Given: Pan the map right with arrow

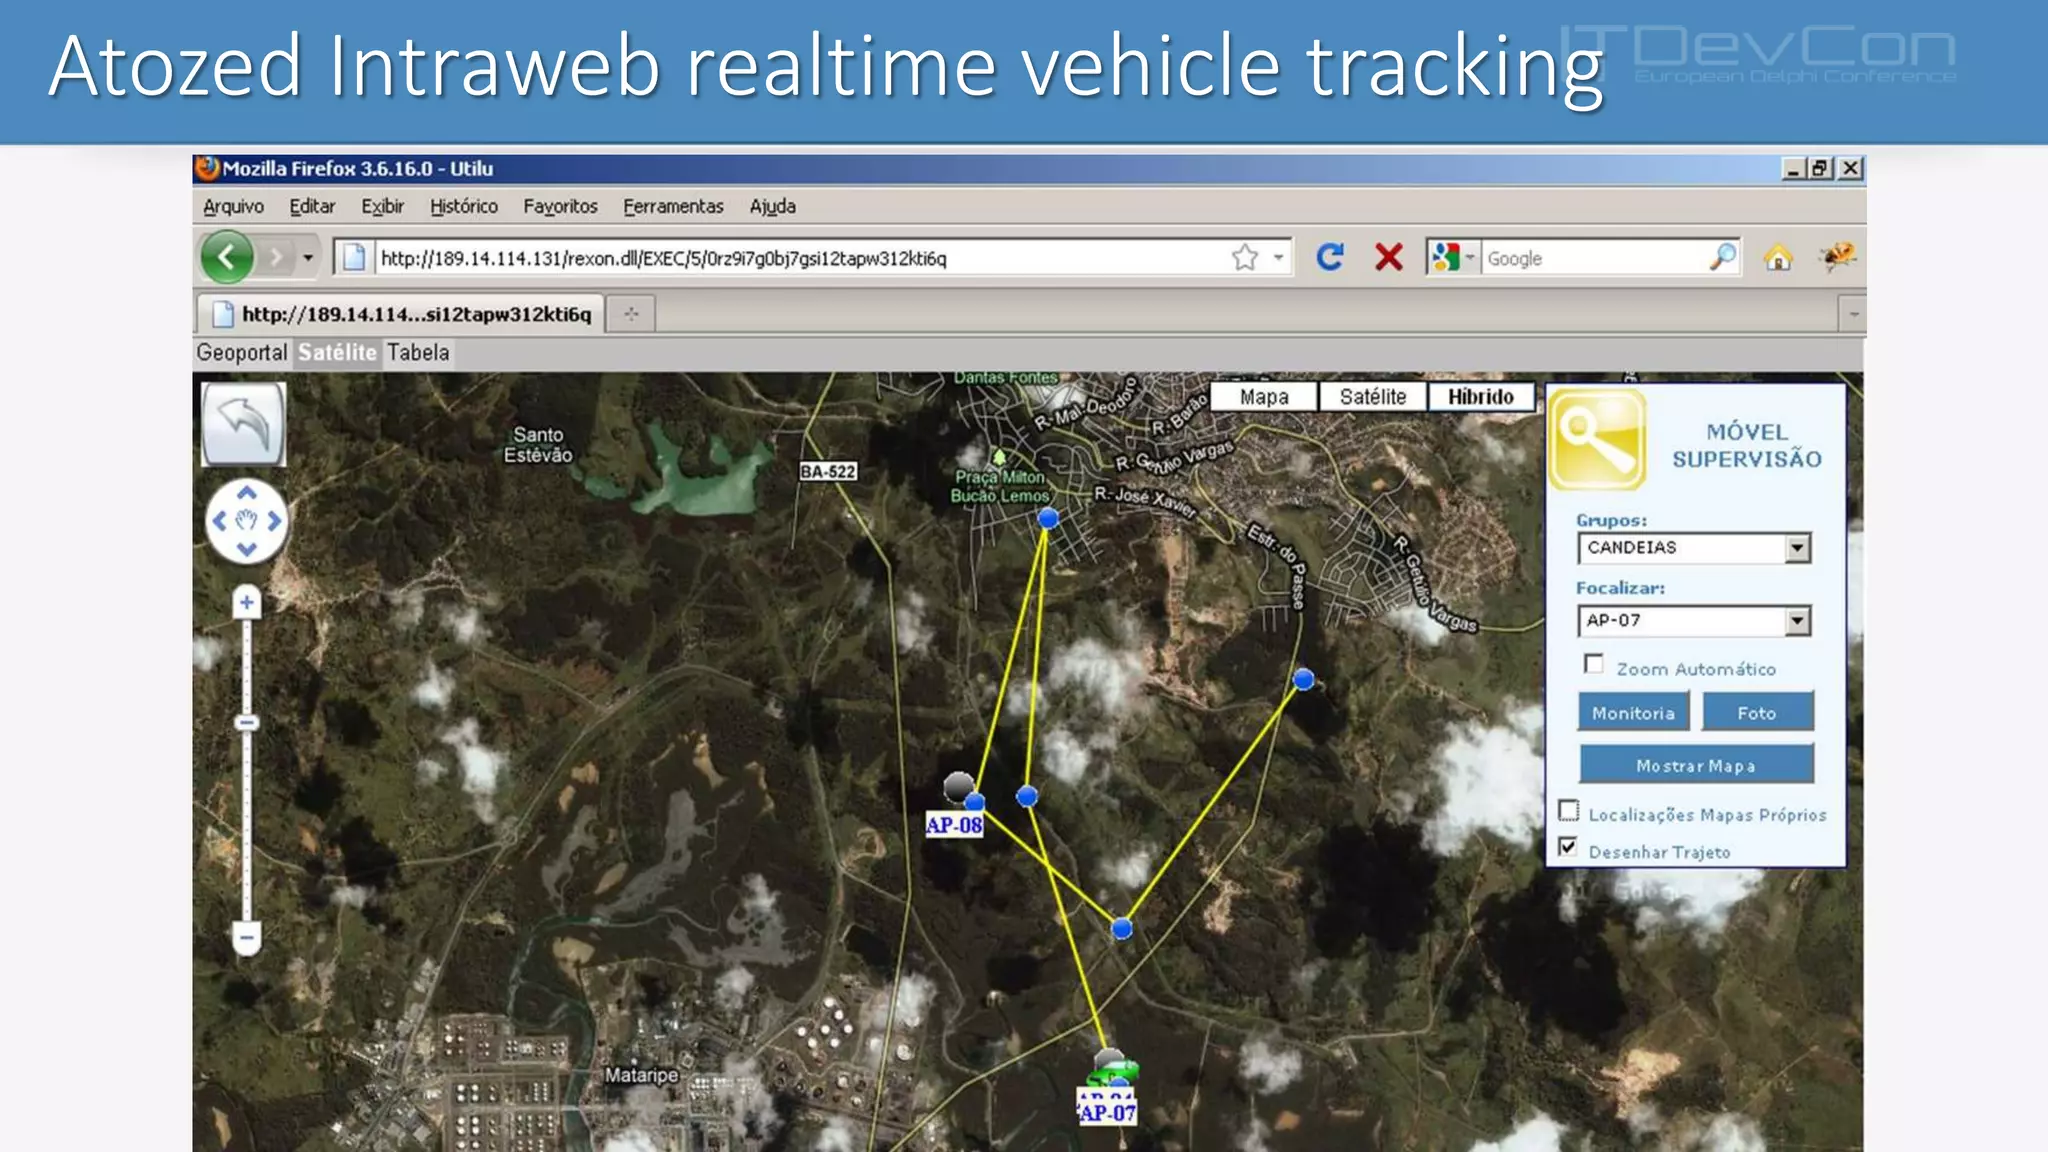Looking at the screenshot, I should click(274, 521).
